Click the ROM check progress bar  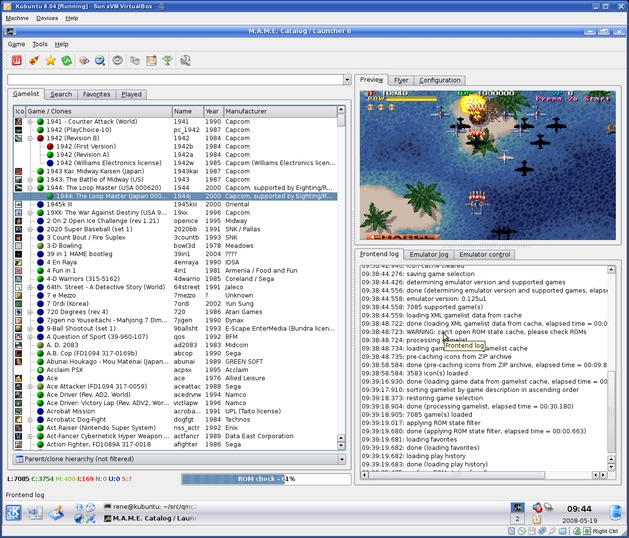tap(266, 479)
